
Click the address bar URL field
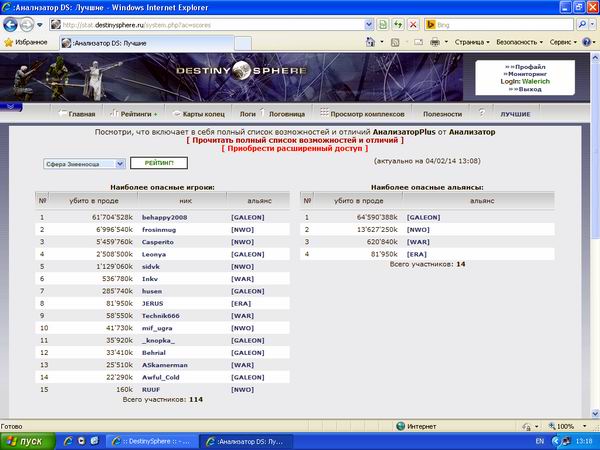coord(207,25)
